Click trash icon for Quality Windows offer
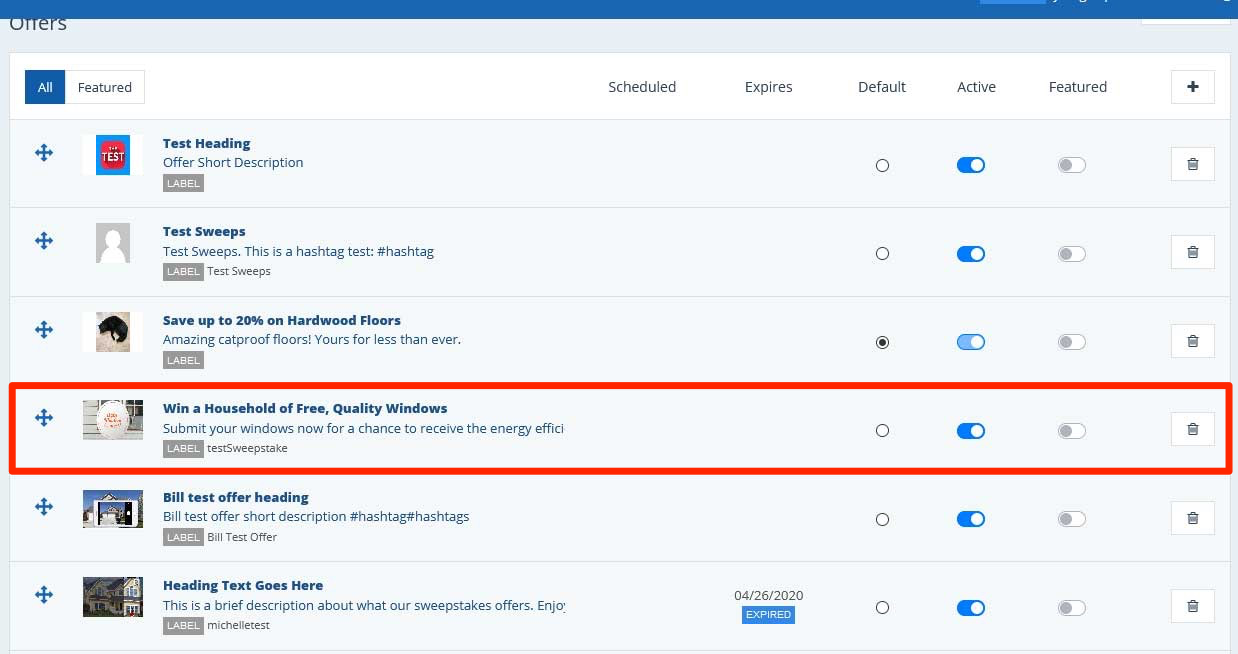The width and height of the screenshot is (1238, 654). (x=1192, y=429)
